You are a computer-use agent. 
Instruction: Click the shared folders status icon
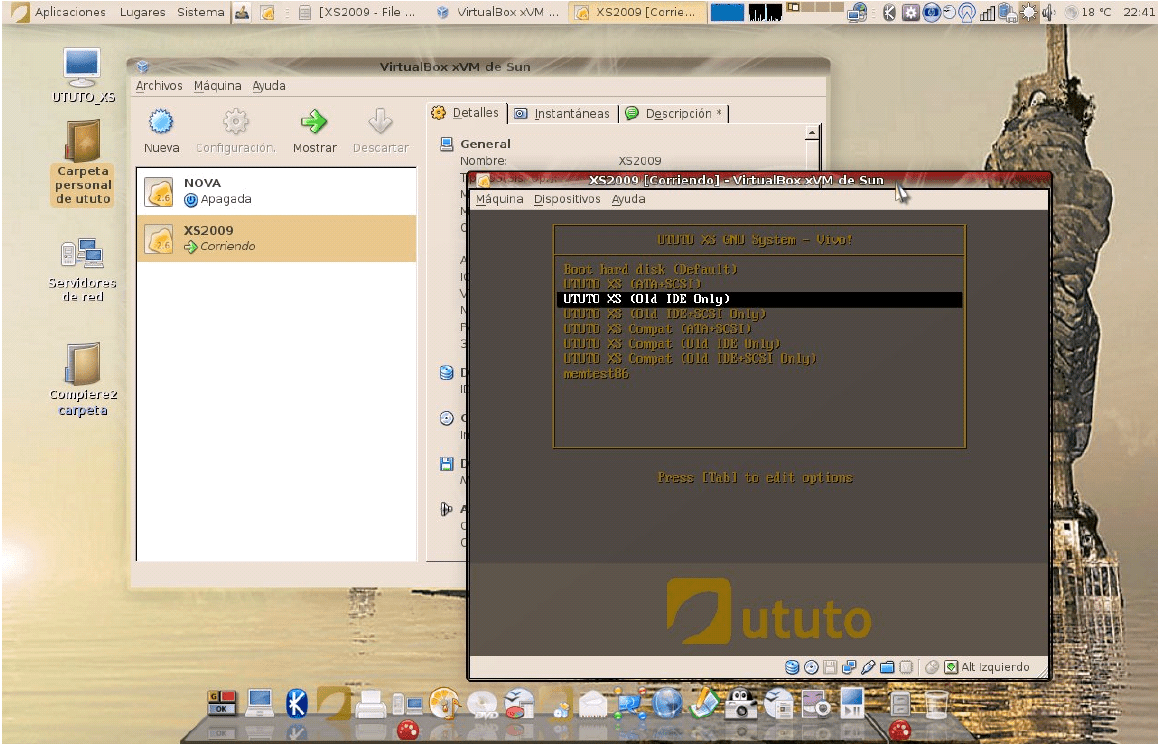coord(887,667)
